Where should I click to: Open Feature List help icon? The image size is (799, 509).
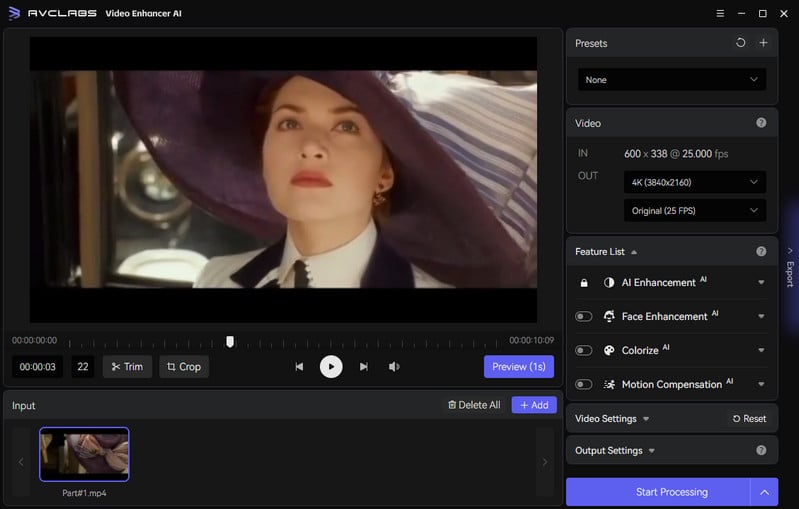click(x=761, y=251)
